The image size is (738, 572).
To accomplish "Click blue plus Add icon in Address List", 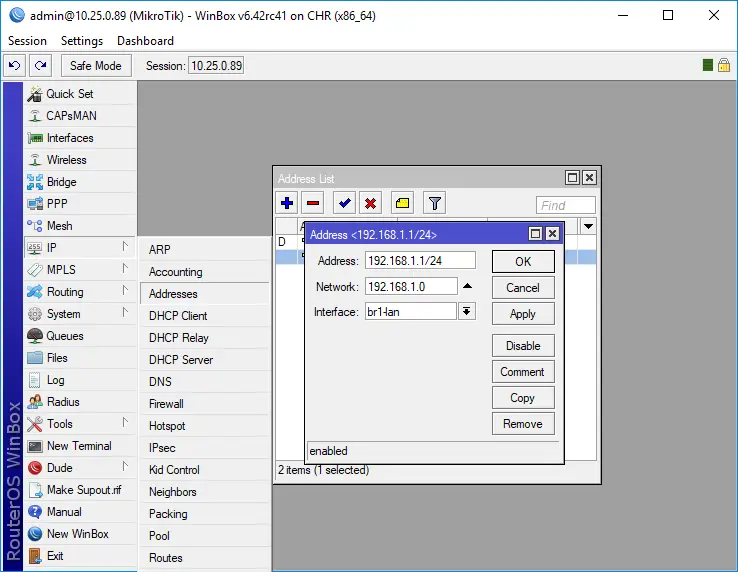I will 287,203.
